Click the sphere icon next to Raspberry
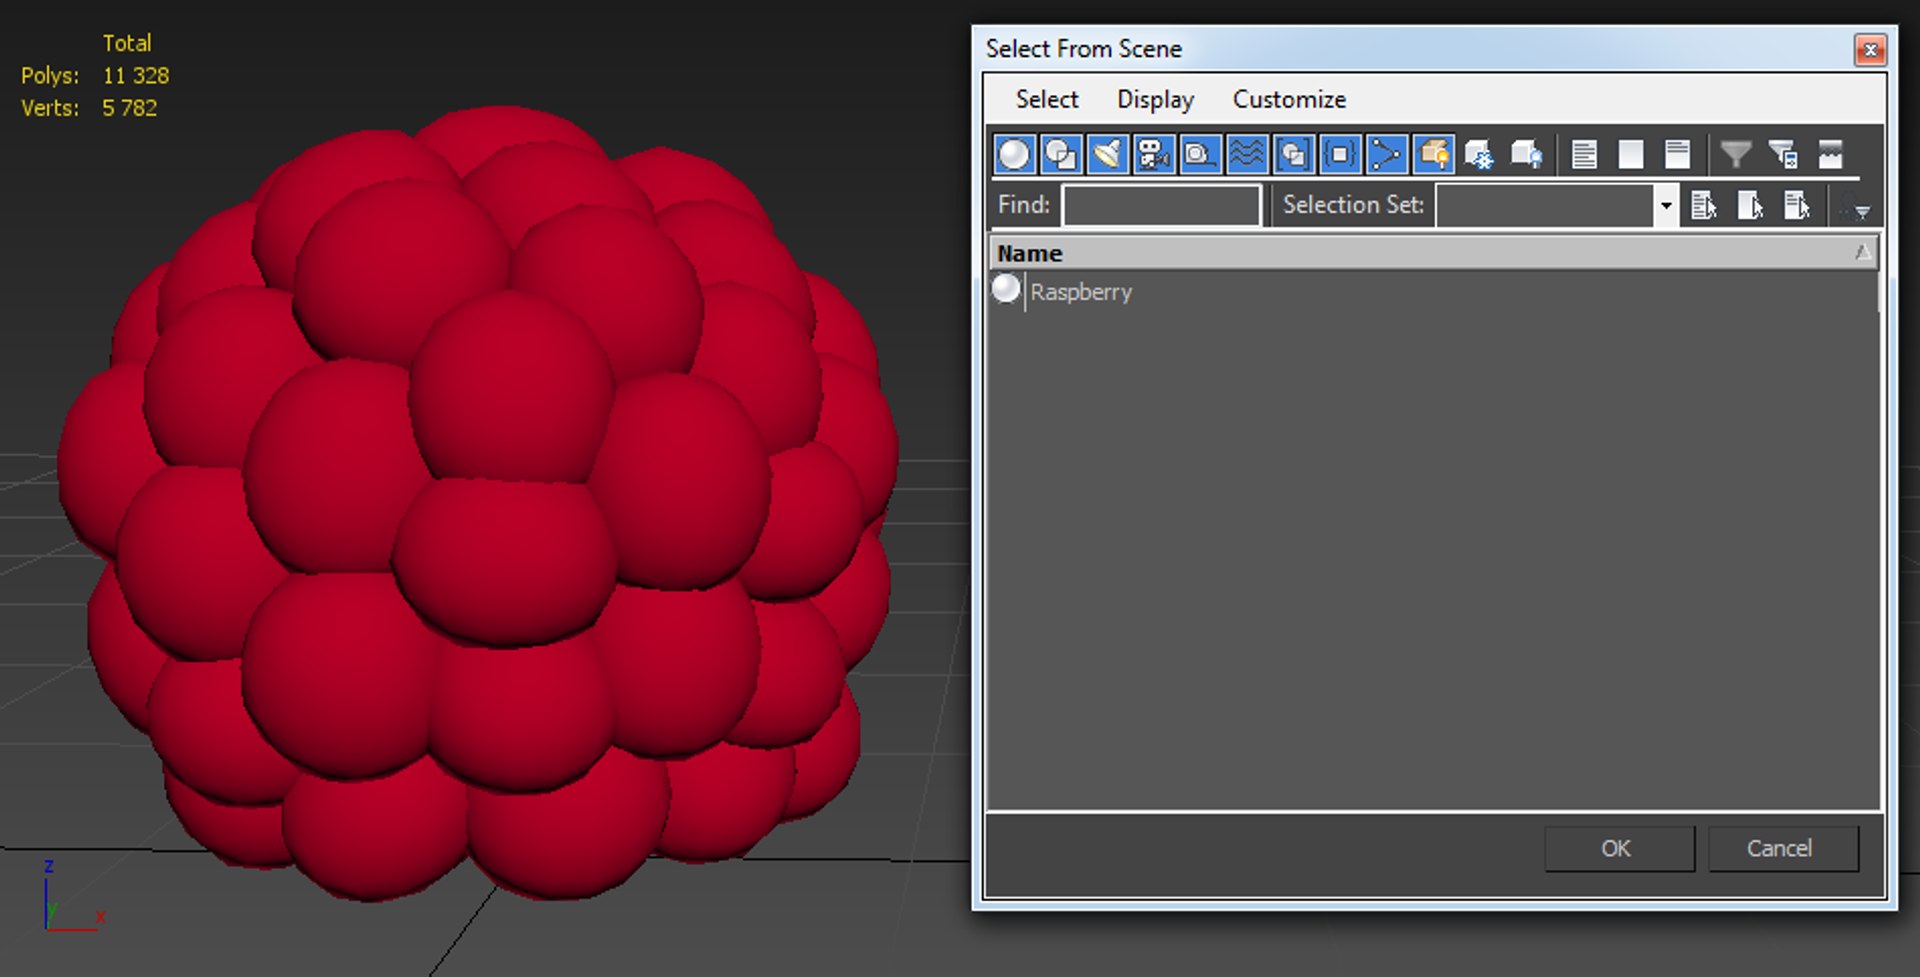 (1006, 289)
